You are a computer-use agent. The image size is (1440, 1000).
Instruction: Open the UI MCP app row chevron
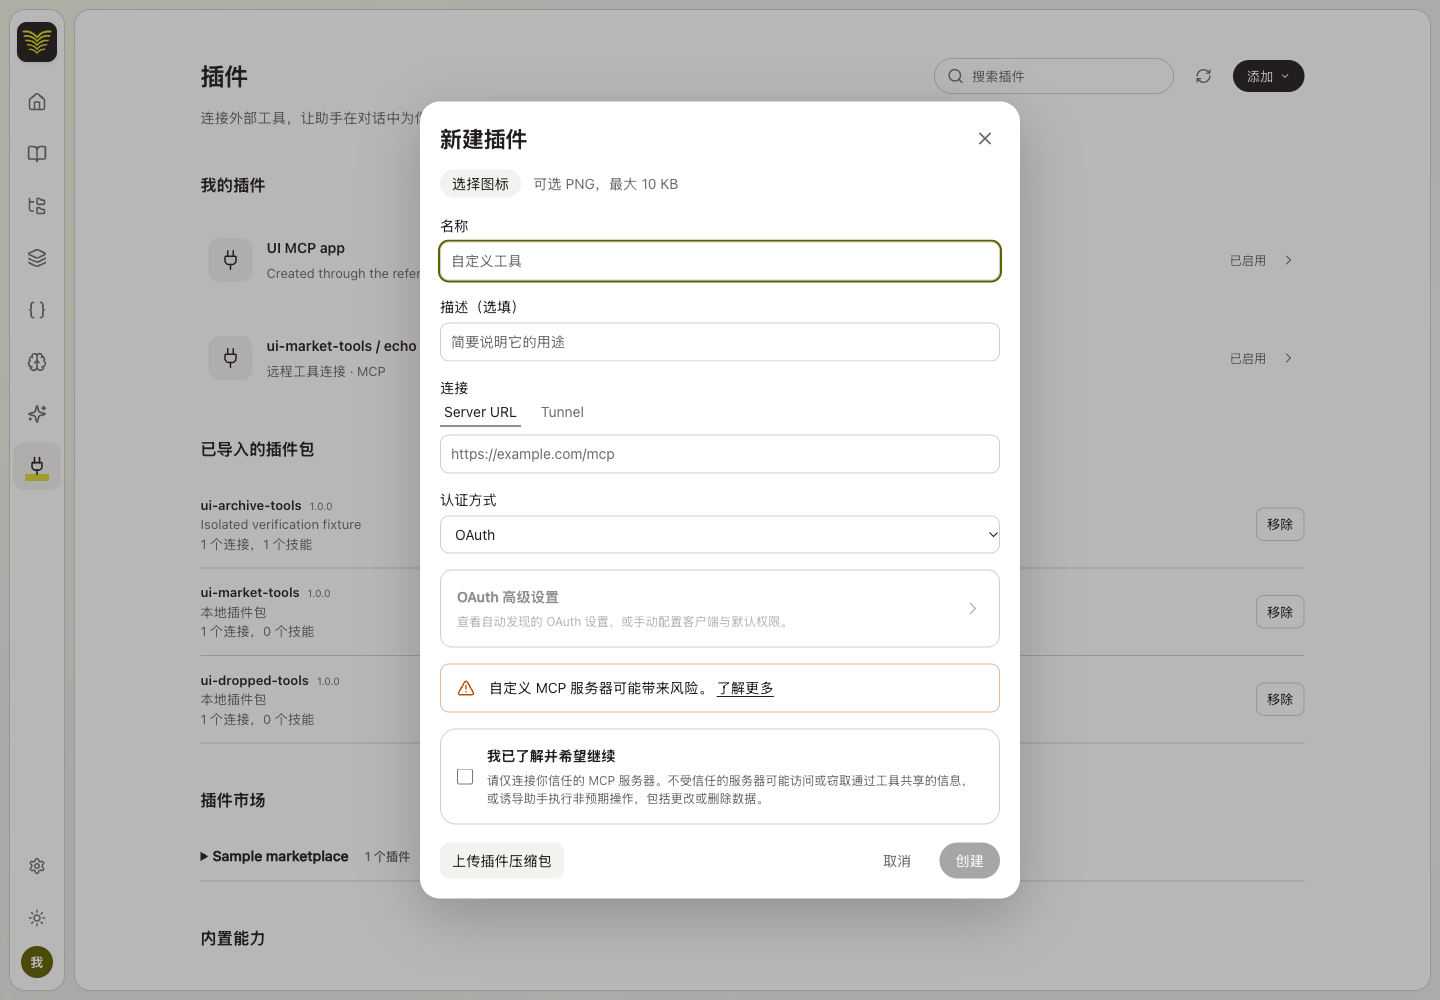point(1288,260)
